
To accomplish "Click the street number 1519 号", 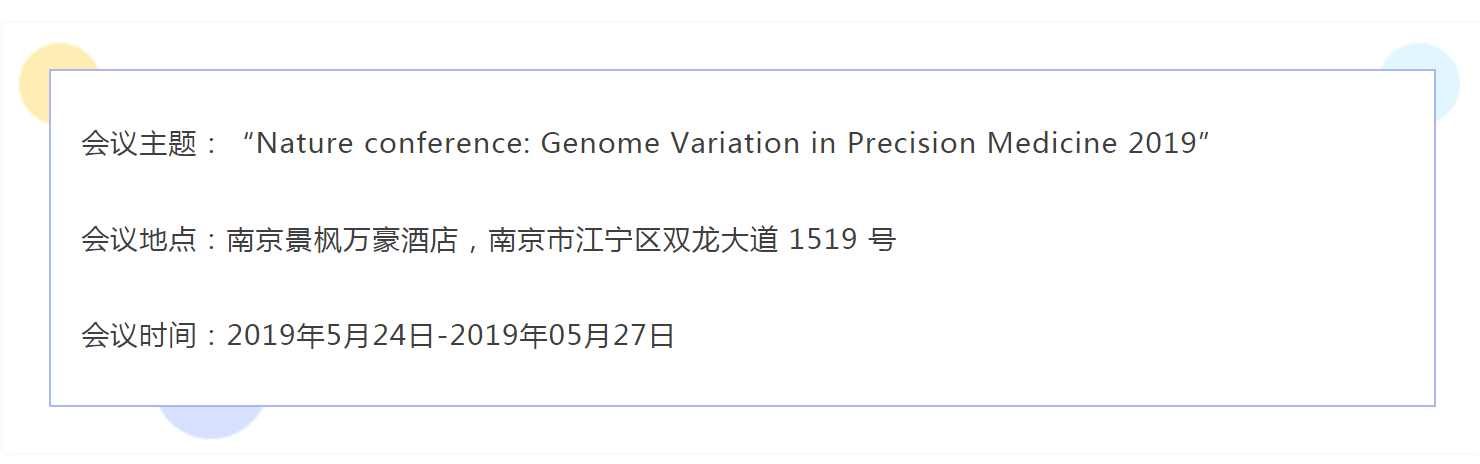I will [842, 240].
